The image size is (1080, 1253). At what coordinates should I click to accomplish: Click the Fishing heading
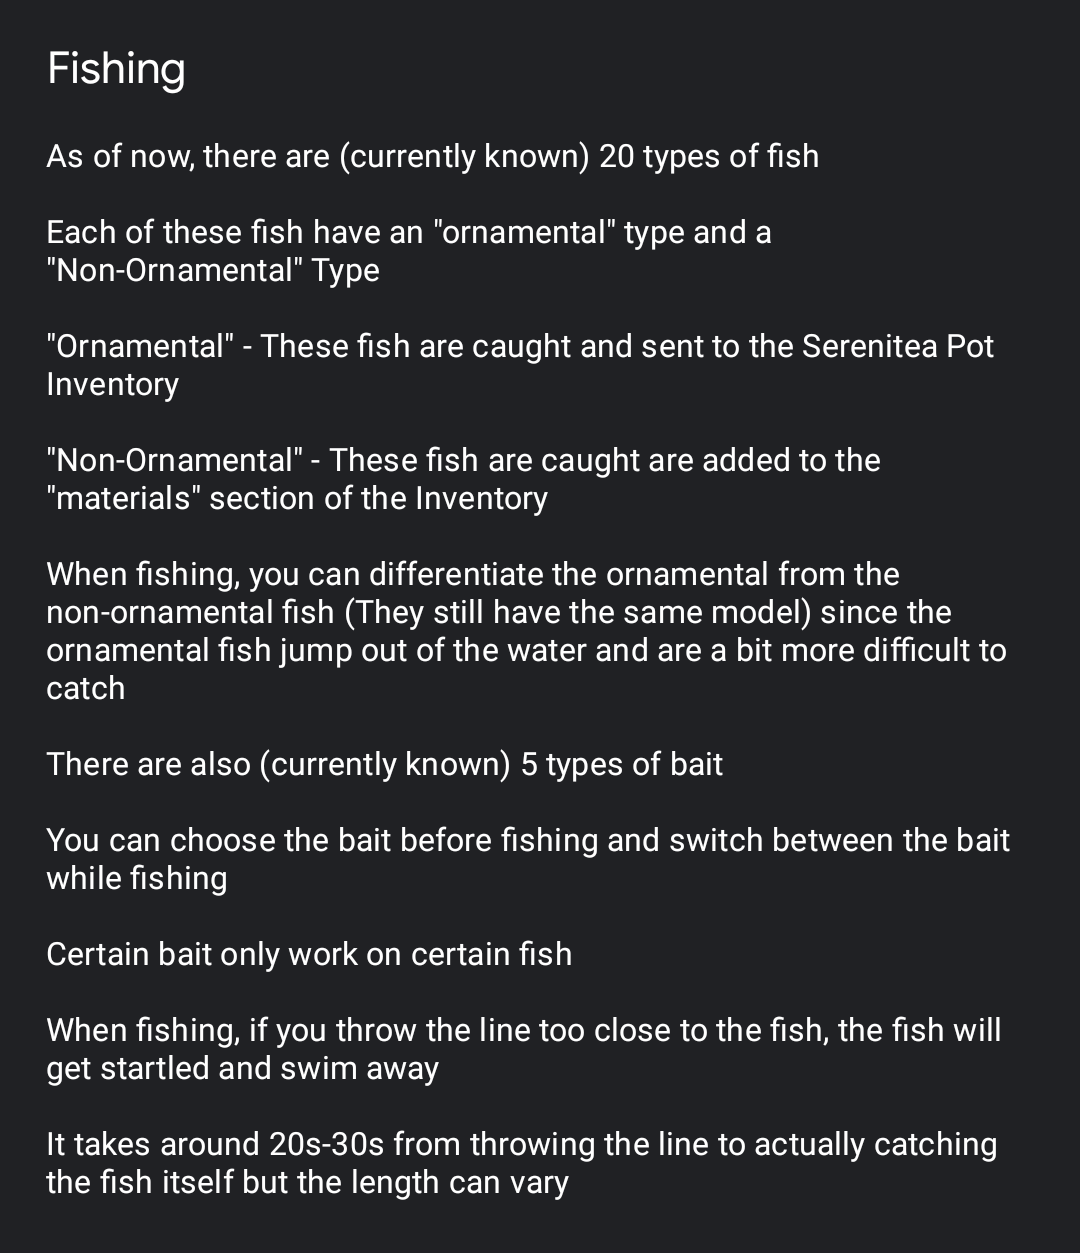(116, 70)
